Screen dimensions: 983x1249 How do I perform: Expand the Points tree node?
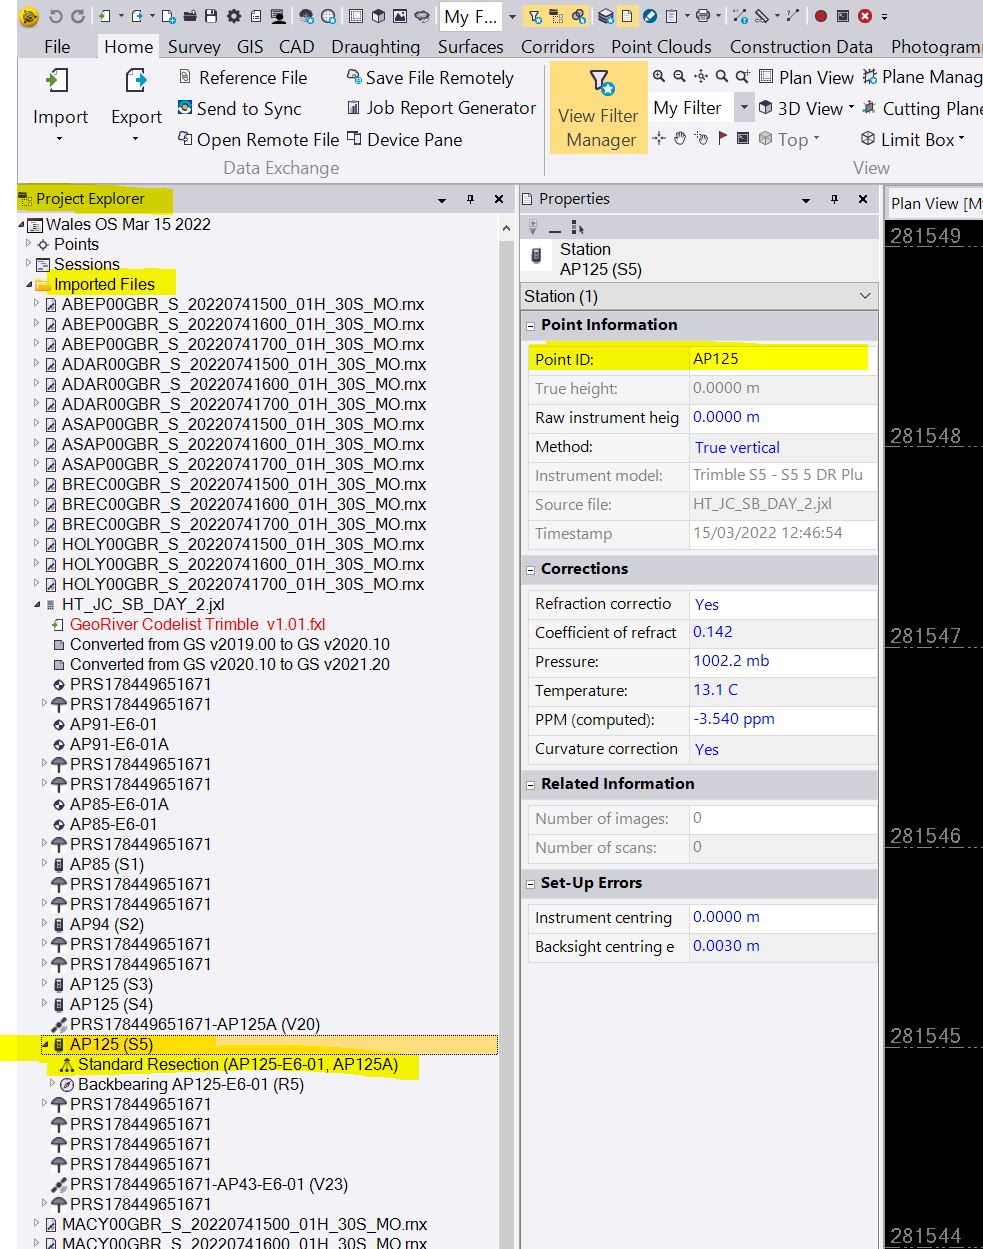(x=29, y=243)
